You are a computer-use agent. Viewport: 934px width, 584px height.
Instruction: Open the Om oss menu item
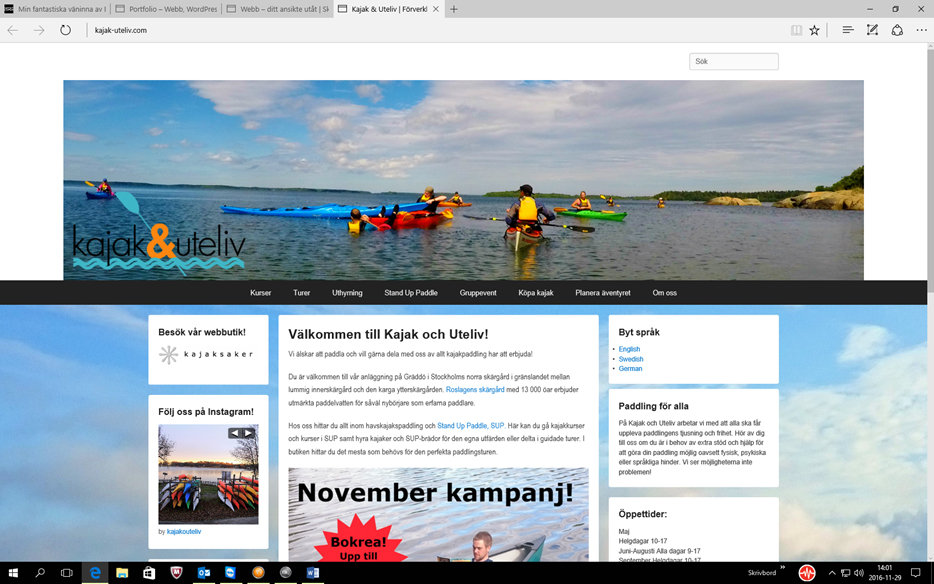(x=664, y=293)
